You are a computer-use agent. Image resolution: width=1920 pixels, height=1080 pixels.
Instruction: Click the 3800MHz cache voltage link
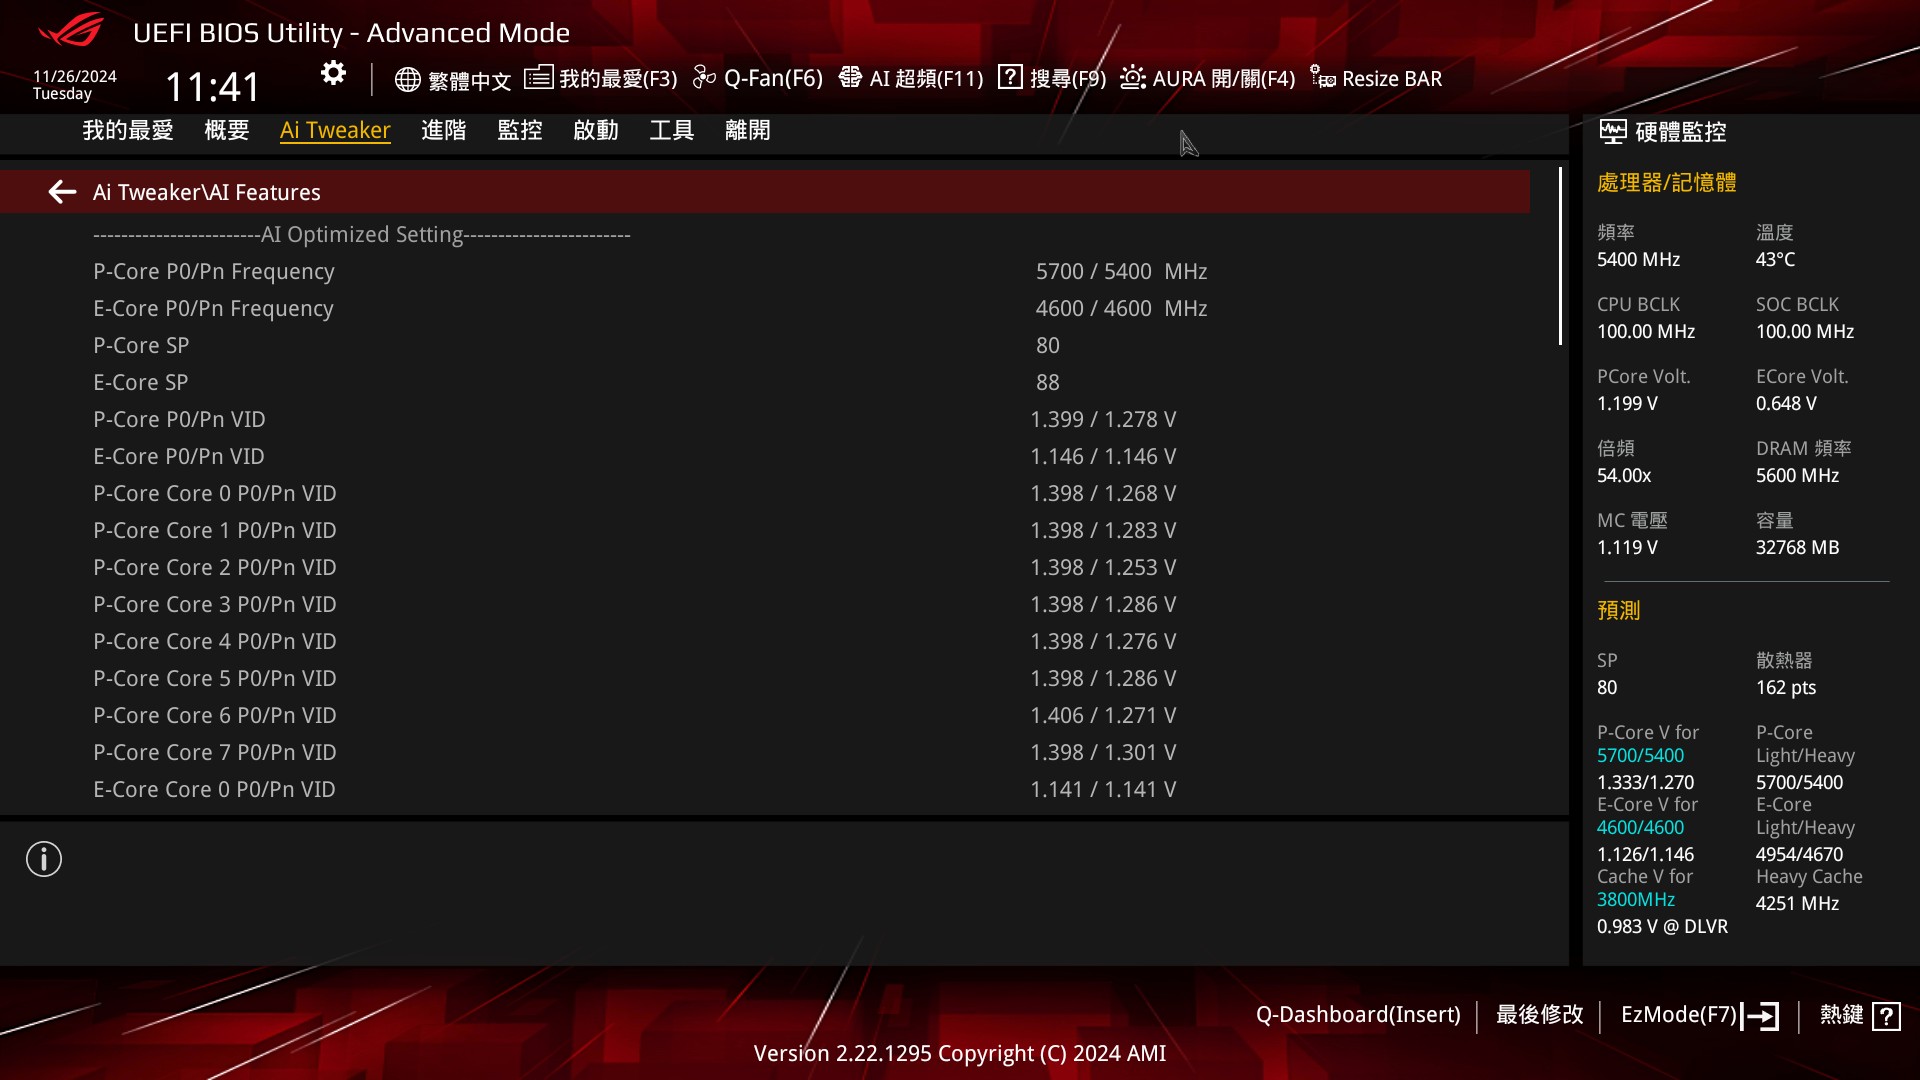point(1635,899)
